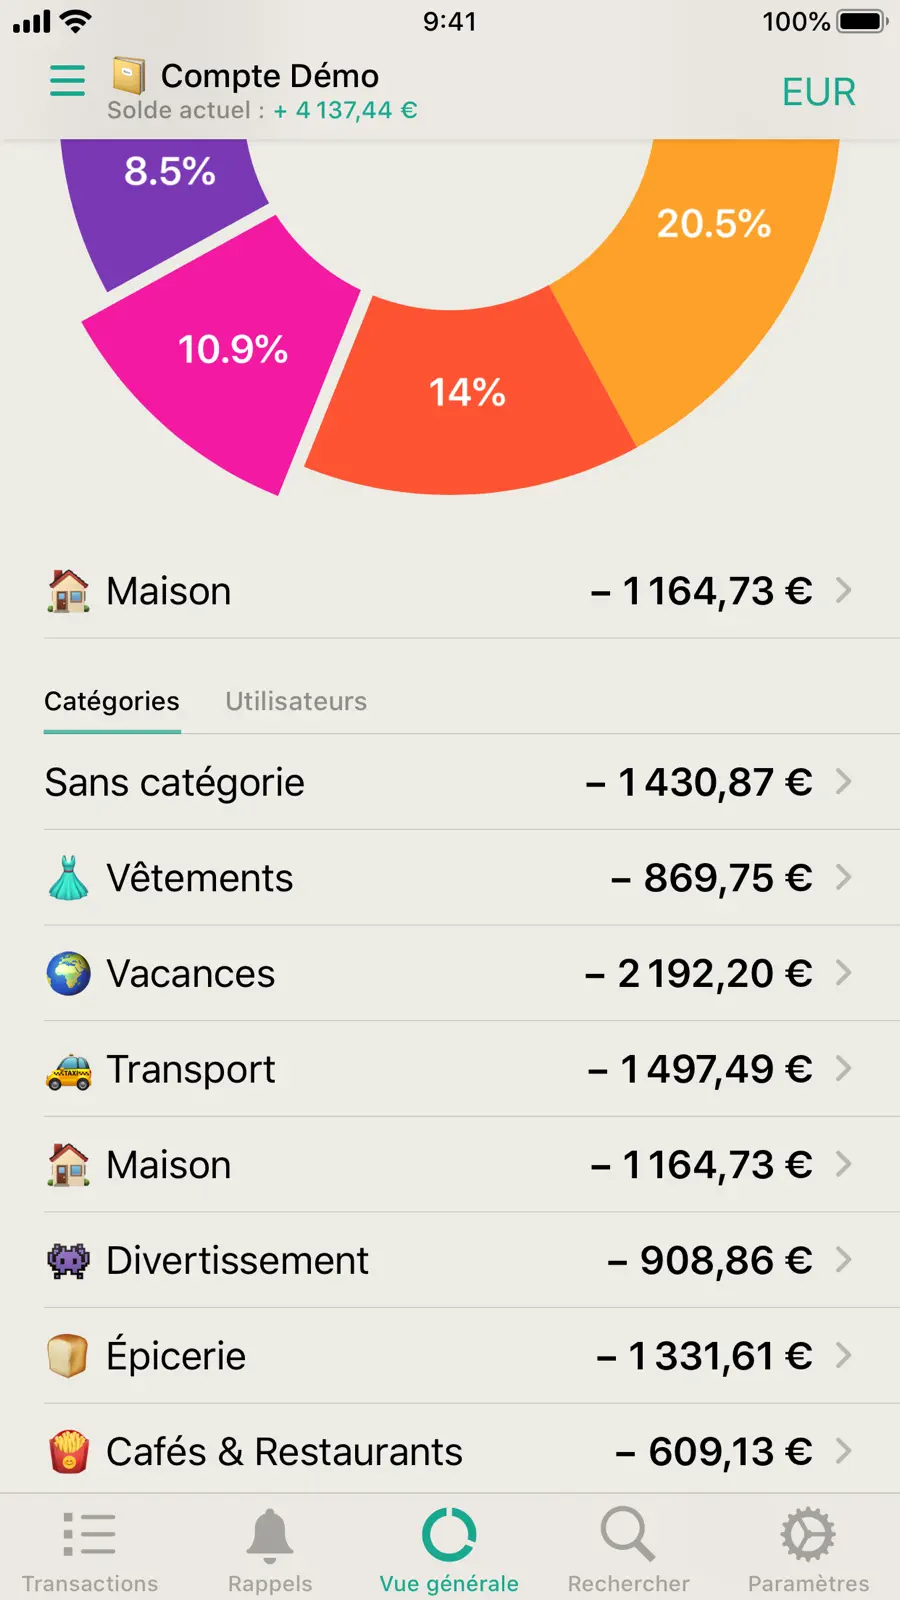Viewport: 900px width, 1600px height.
Task: Open Rappels bell icon
Action: 270,1536
